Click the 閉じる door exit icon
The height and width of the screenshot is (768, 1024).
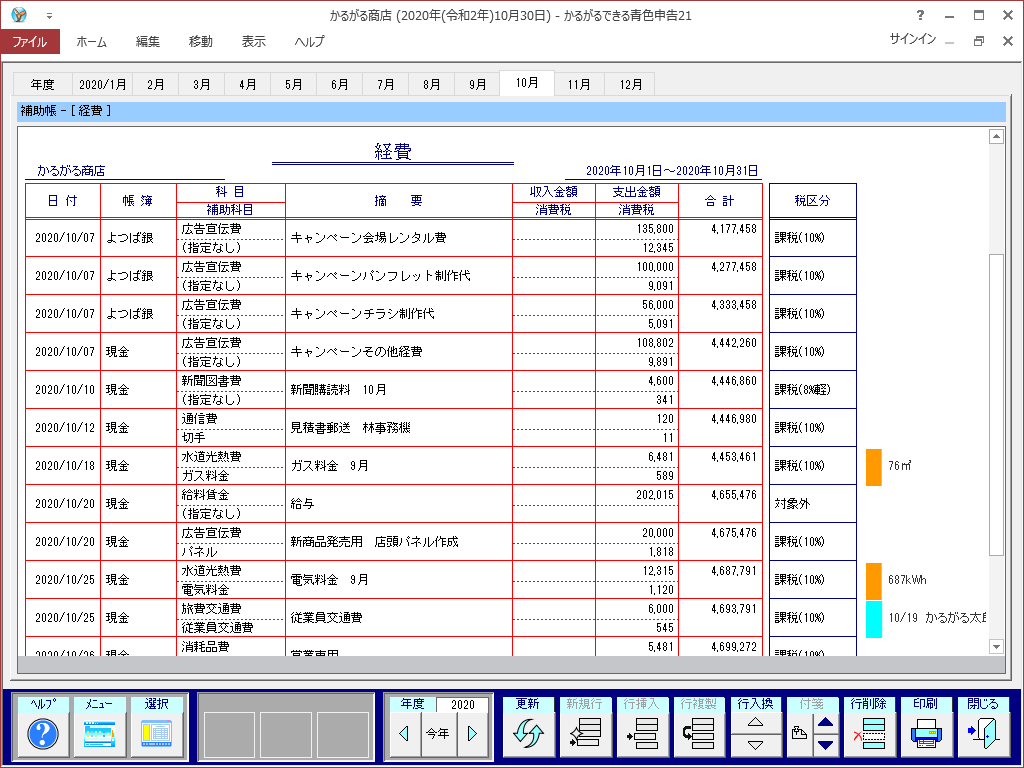point(984,733)
